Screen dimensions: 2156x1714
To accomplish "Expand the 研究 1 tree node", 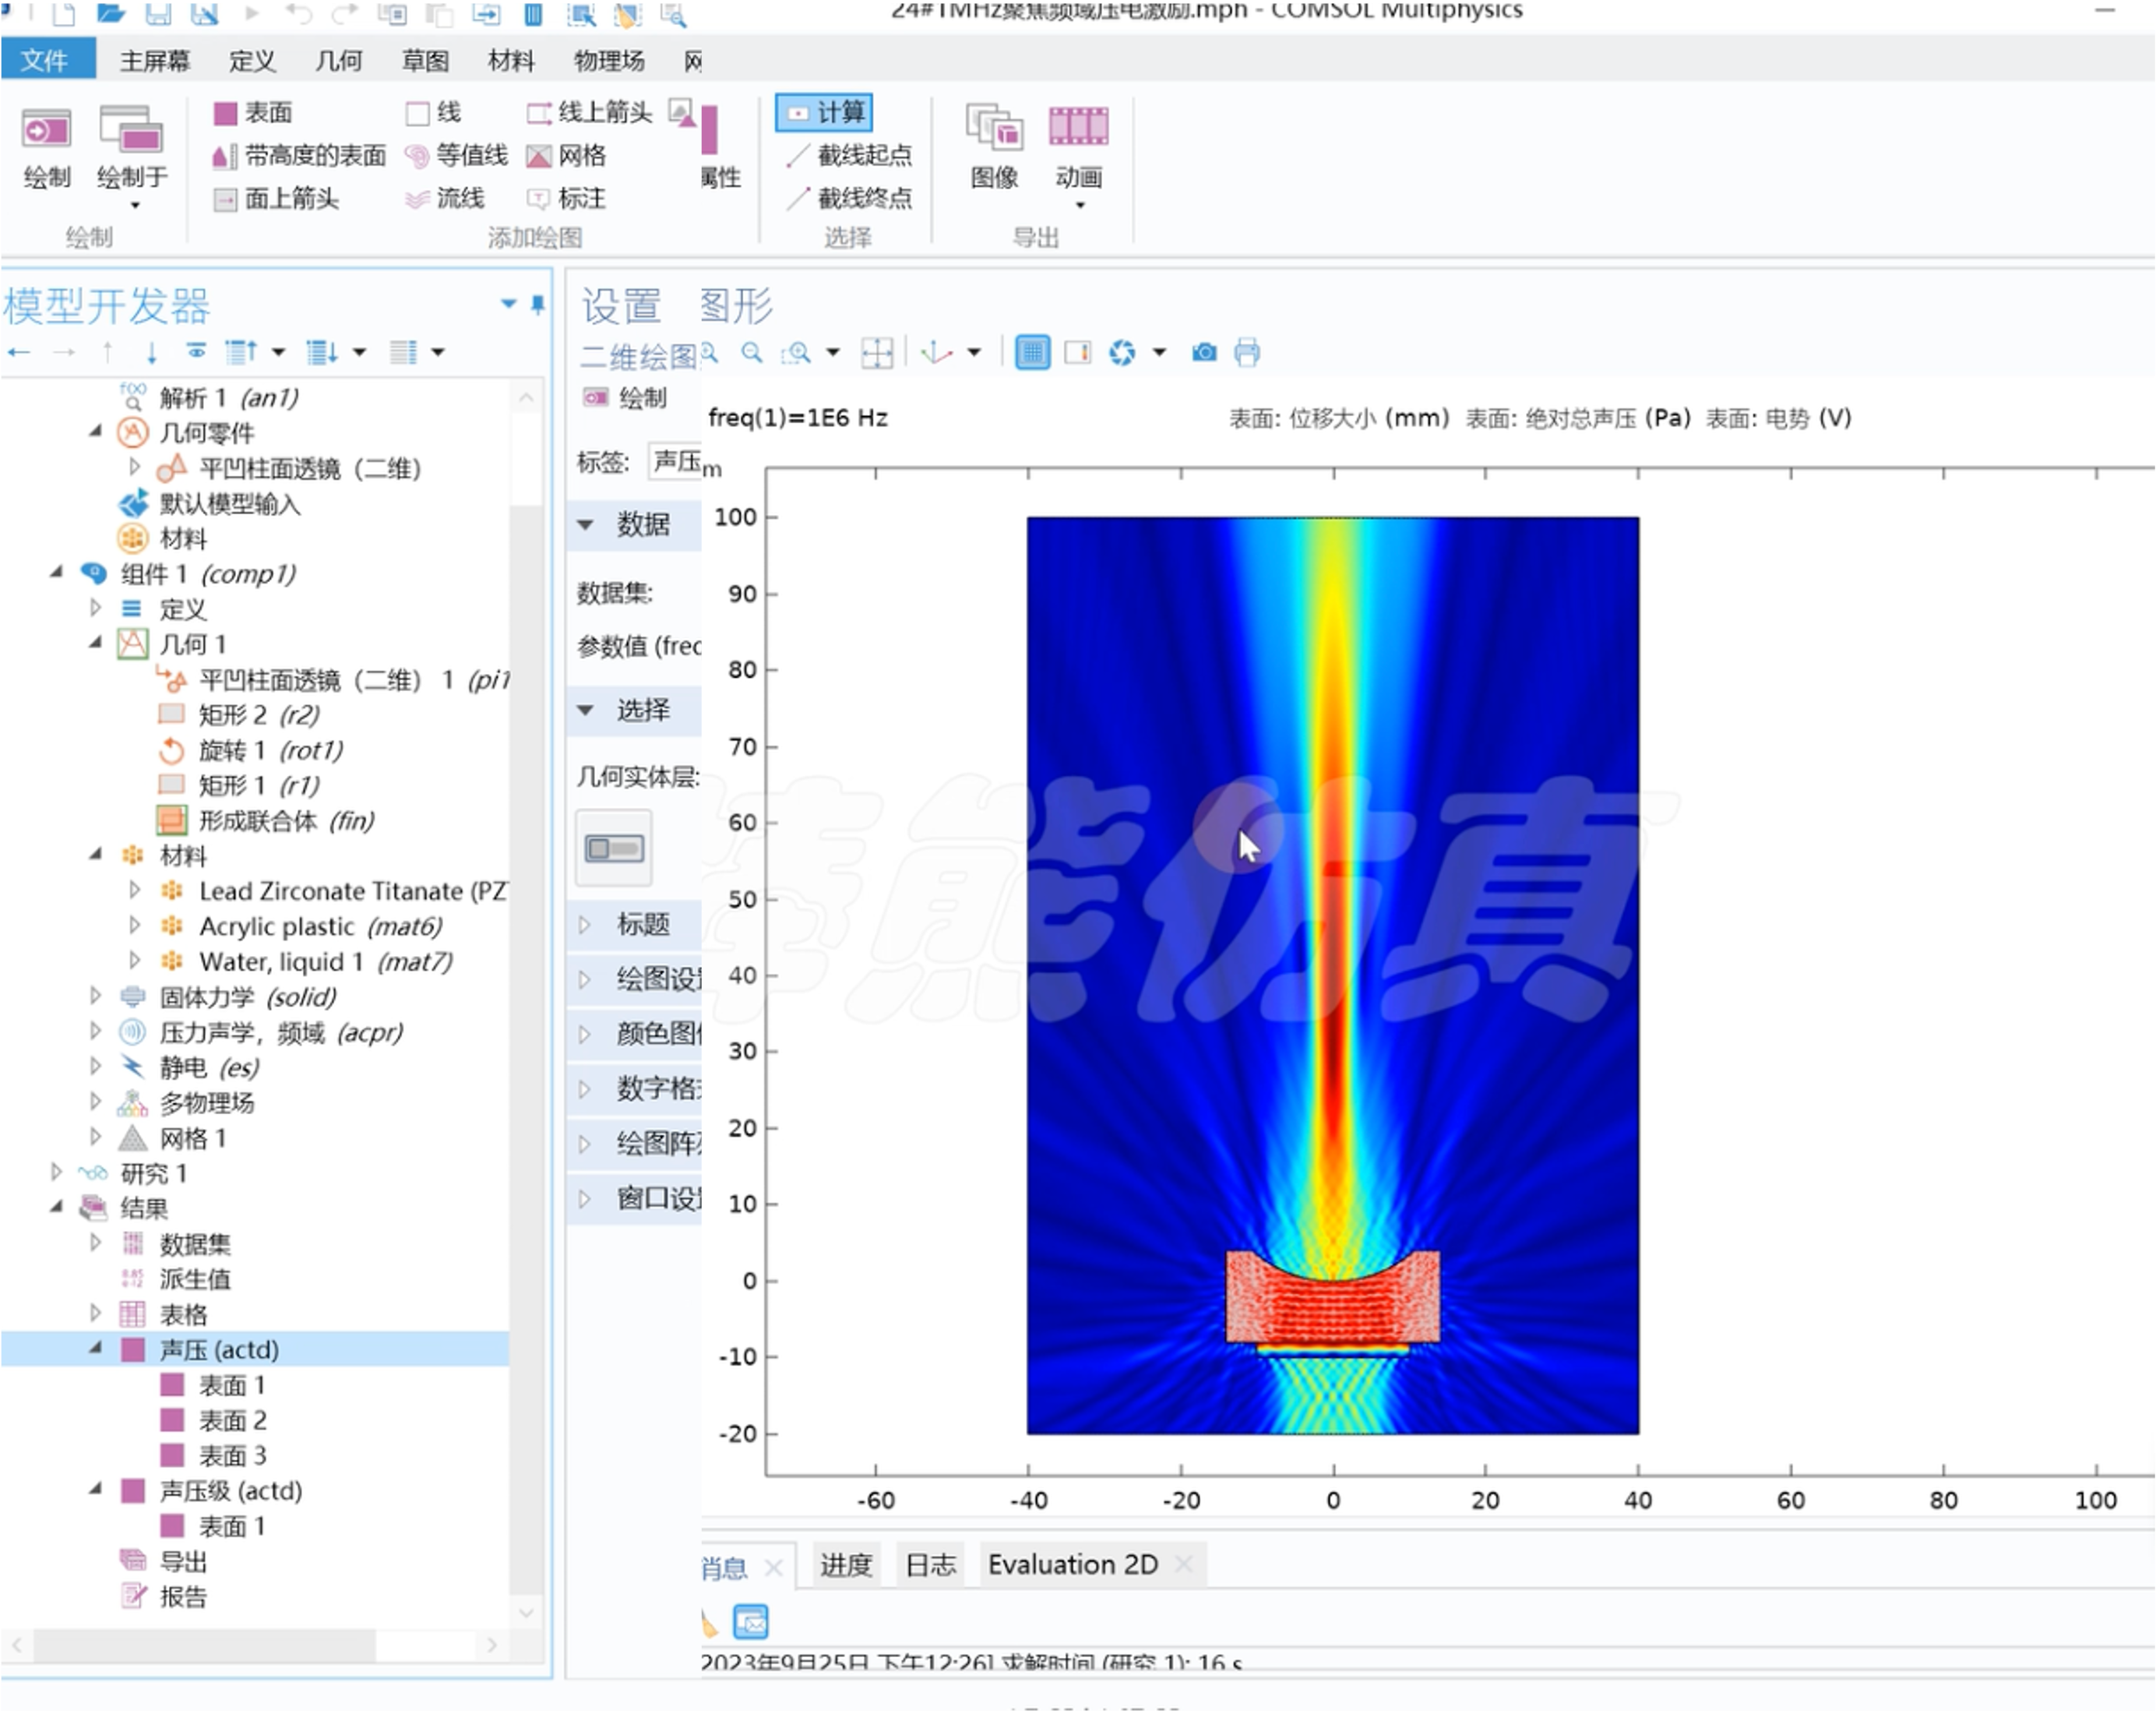I will (x=57, y=1172).
